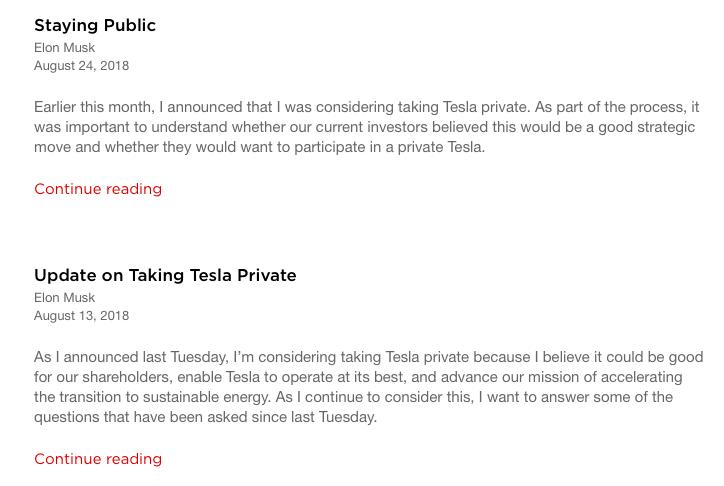Viewport: 724px width, 486px height.
Task: Select the Elon Musk byline under Update post
Action: [x=65, y=298]
